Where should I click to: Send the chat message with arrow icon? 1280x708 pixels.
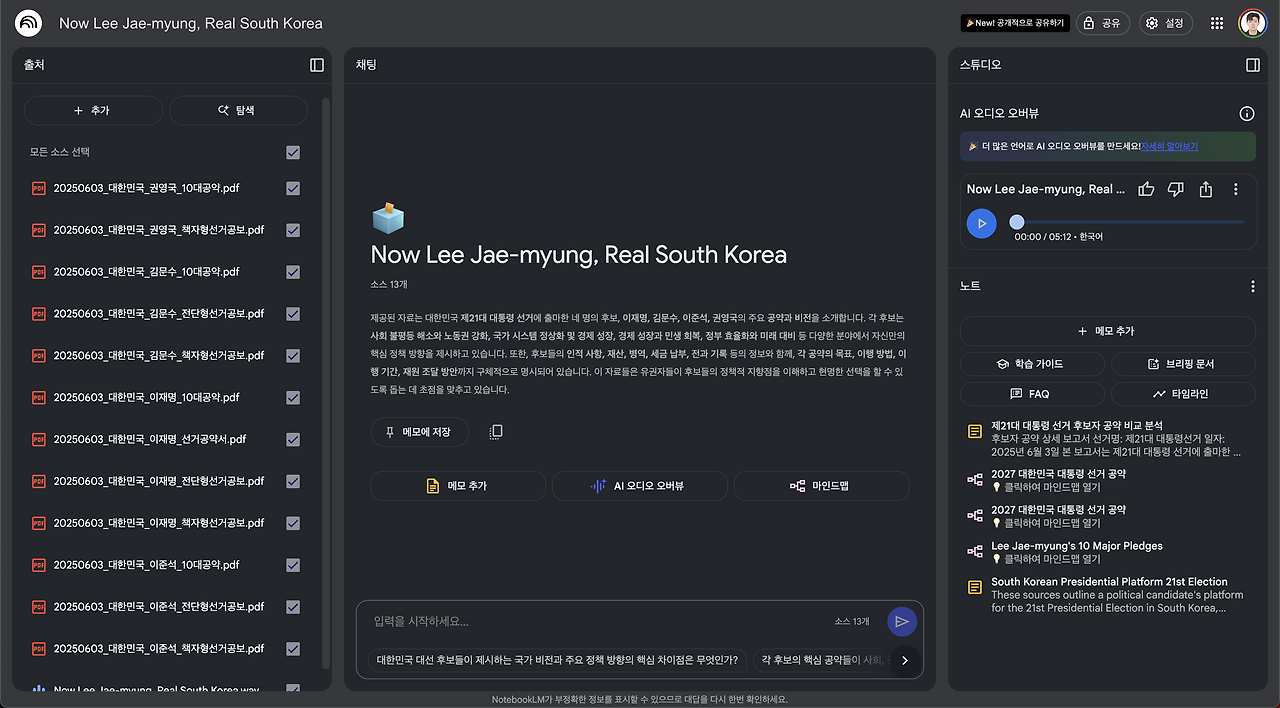coord(901,621)
